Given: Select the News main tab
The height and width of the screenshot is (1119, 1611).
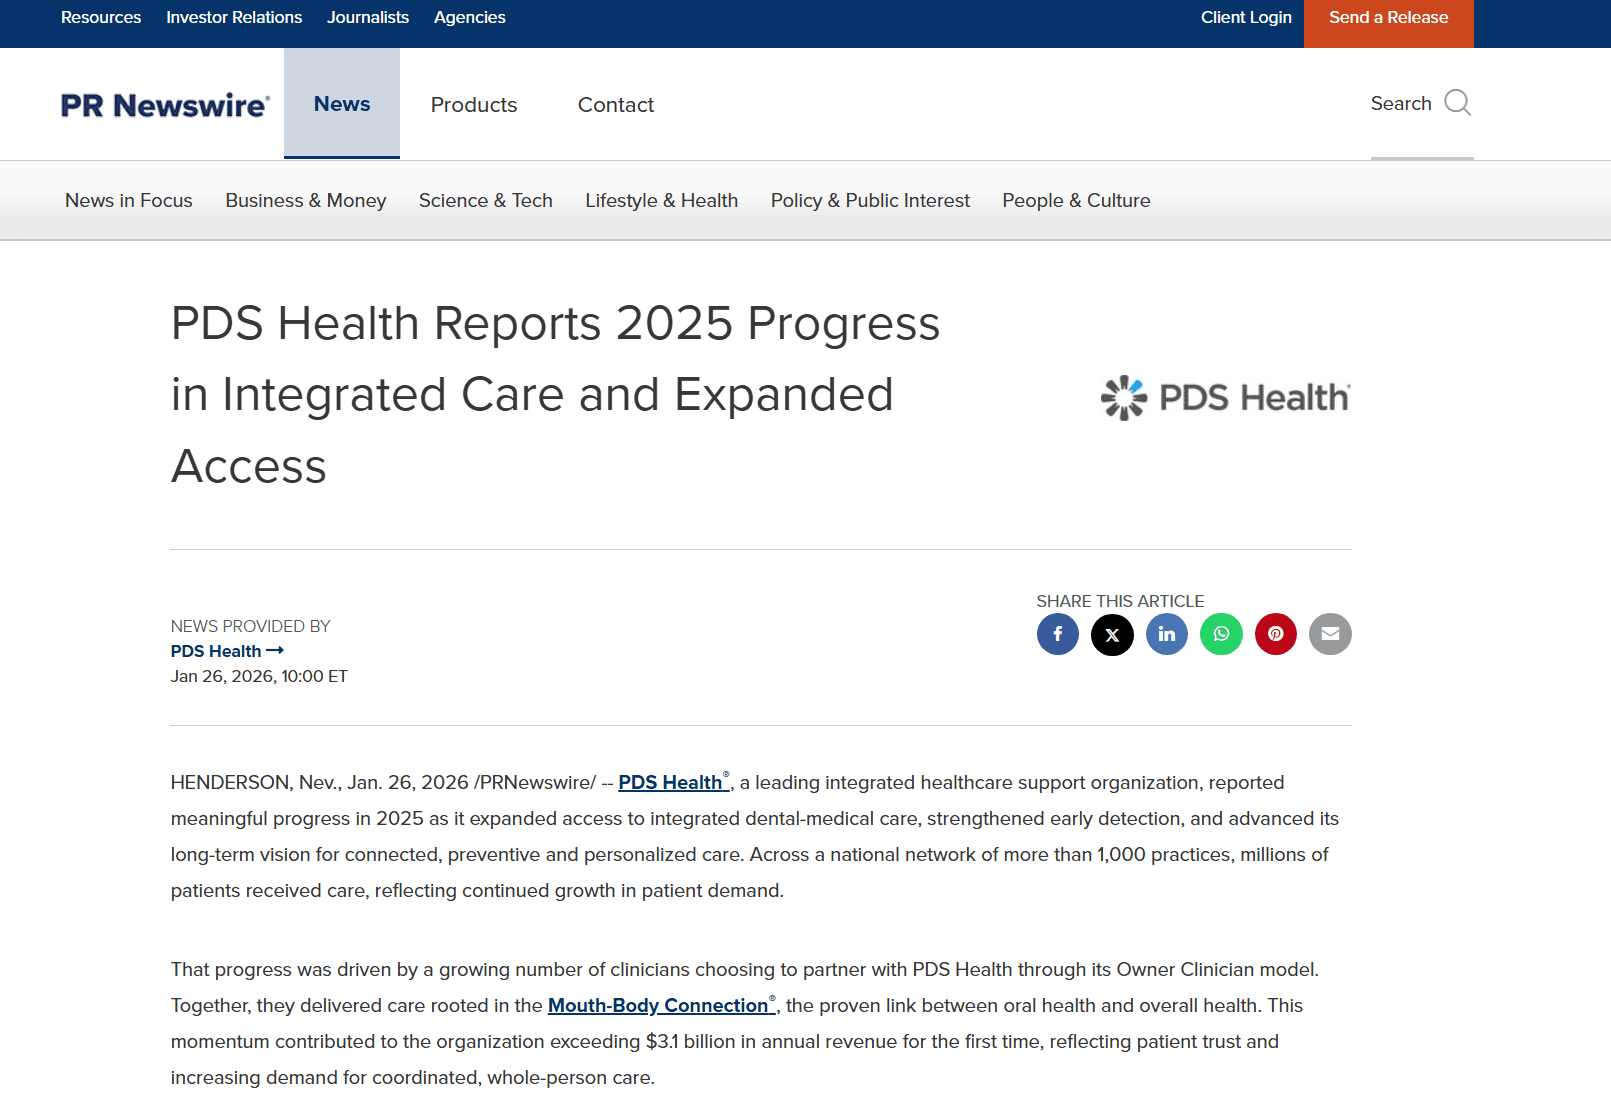Looking at the screenshot, I should [342, 104].
